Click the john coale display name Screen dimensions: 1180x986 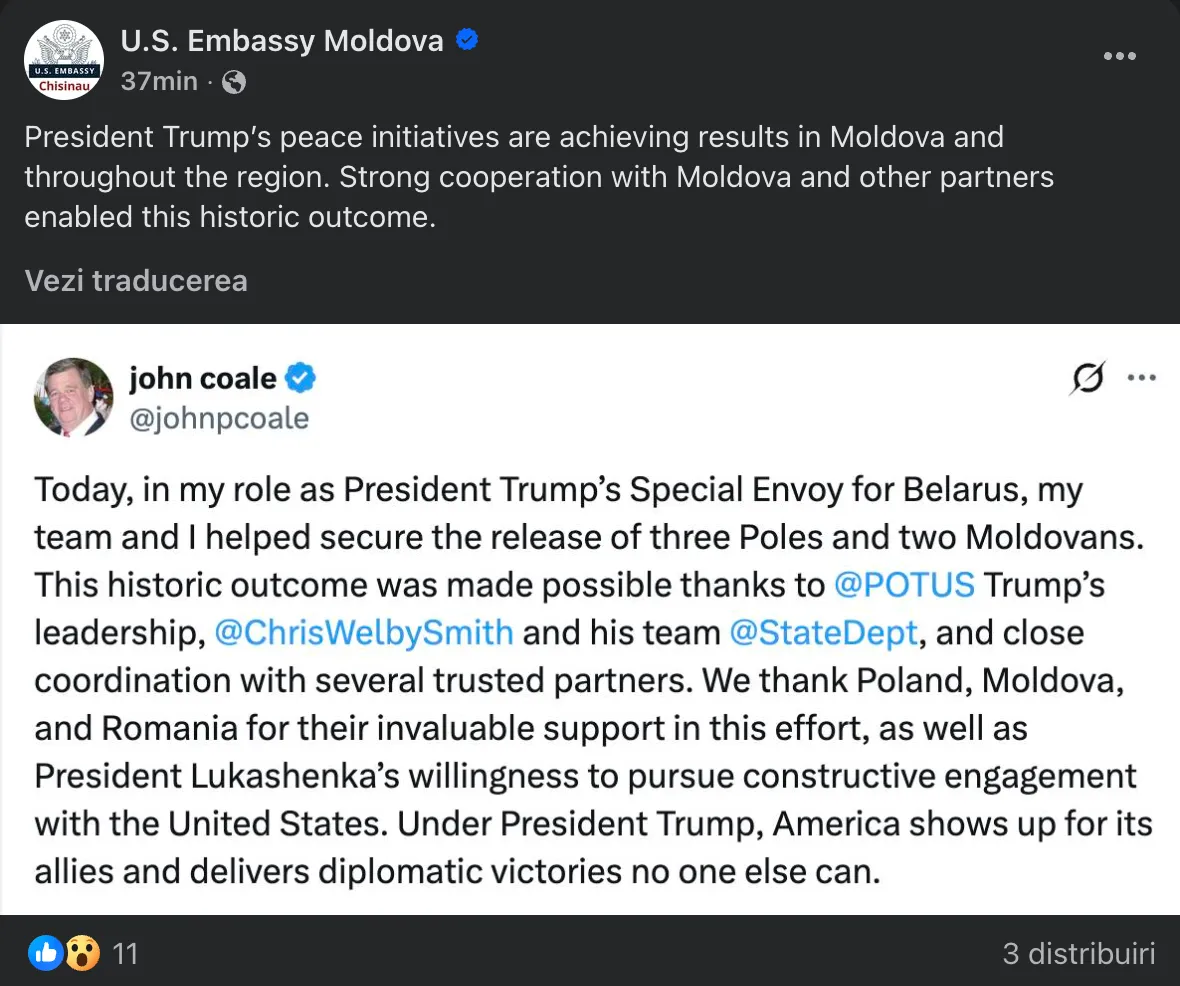[202, 379]
